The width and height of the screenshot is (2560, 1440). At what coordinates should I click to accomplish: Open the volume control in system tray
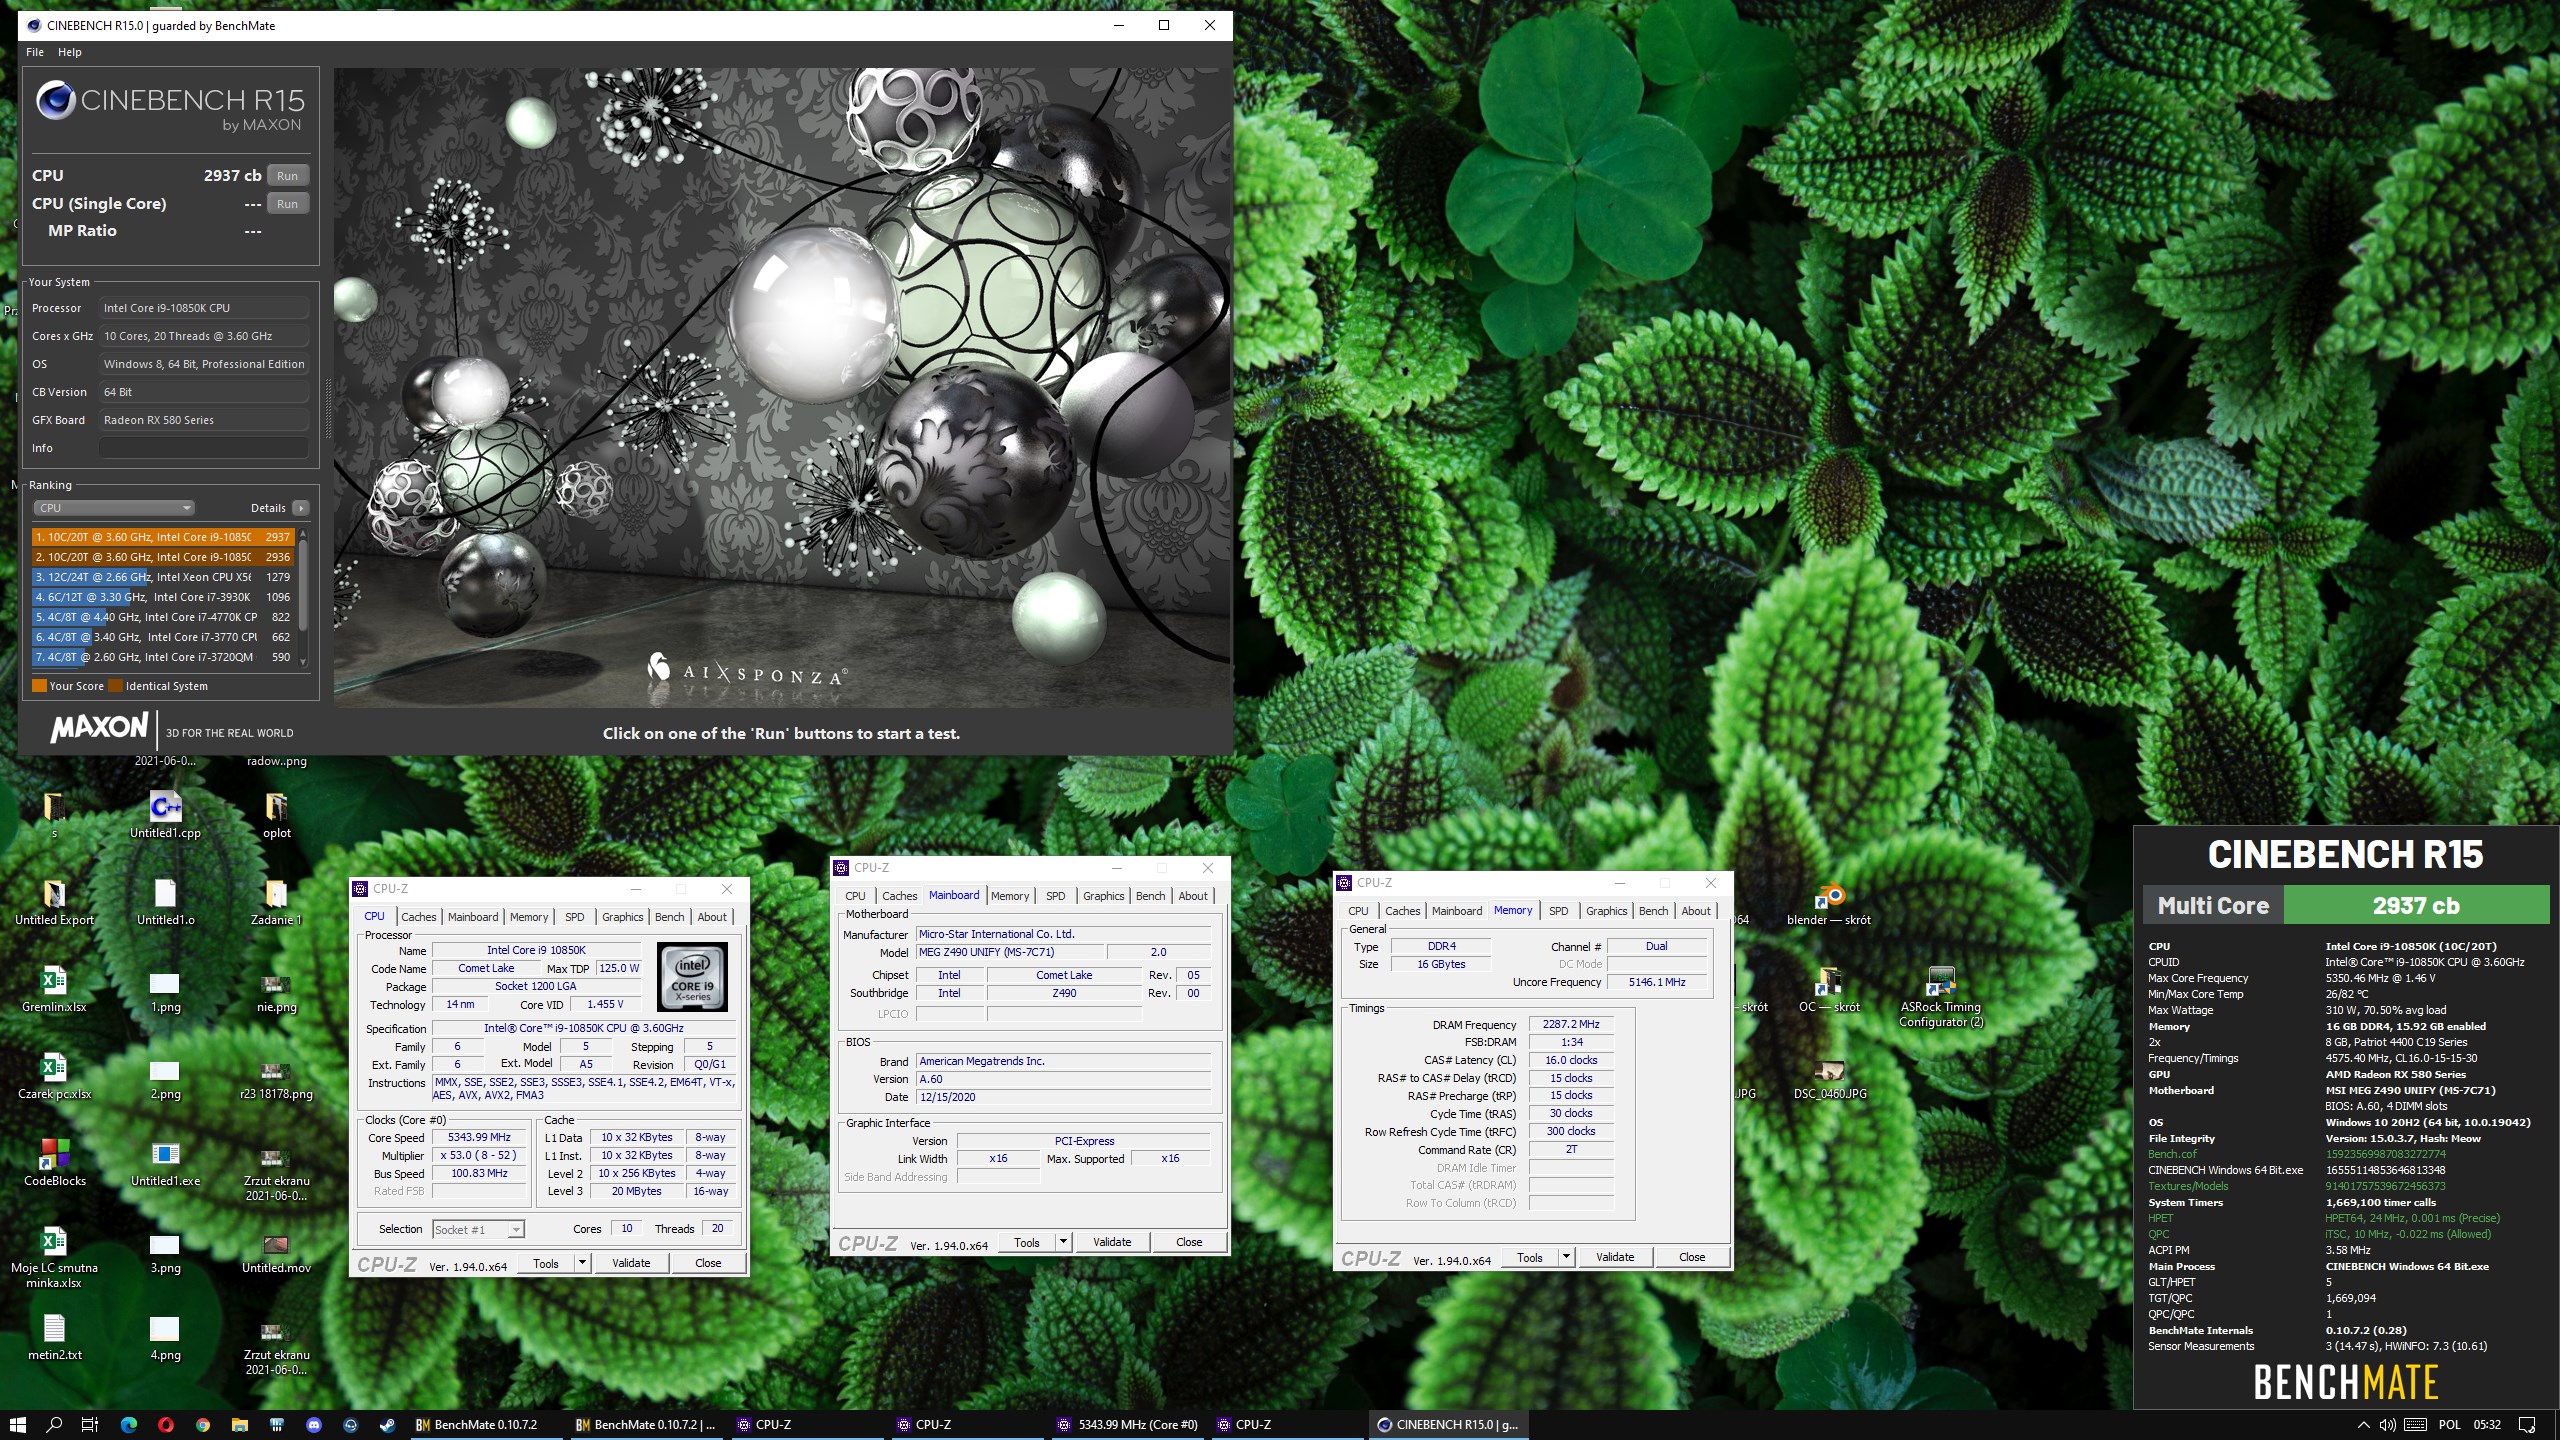point(2388,1425)
